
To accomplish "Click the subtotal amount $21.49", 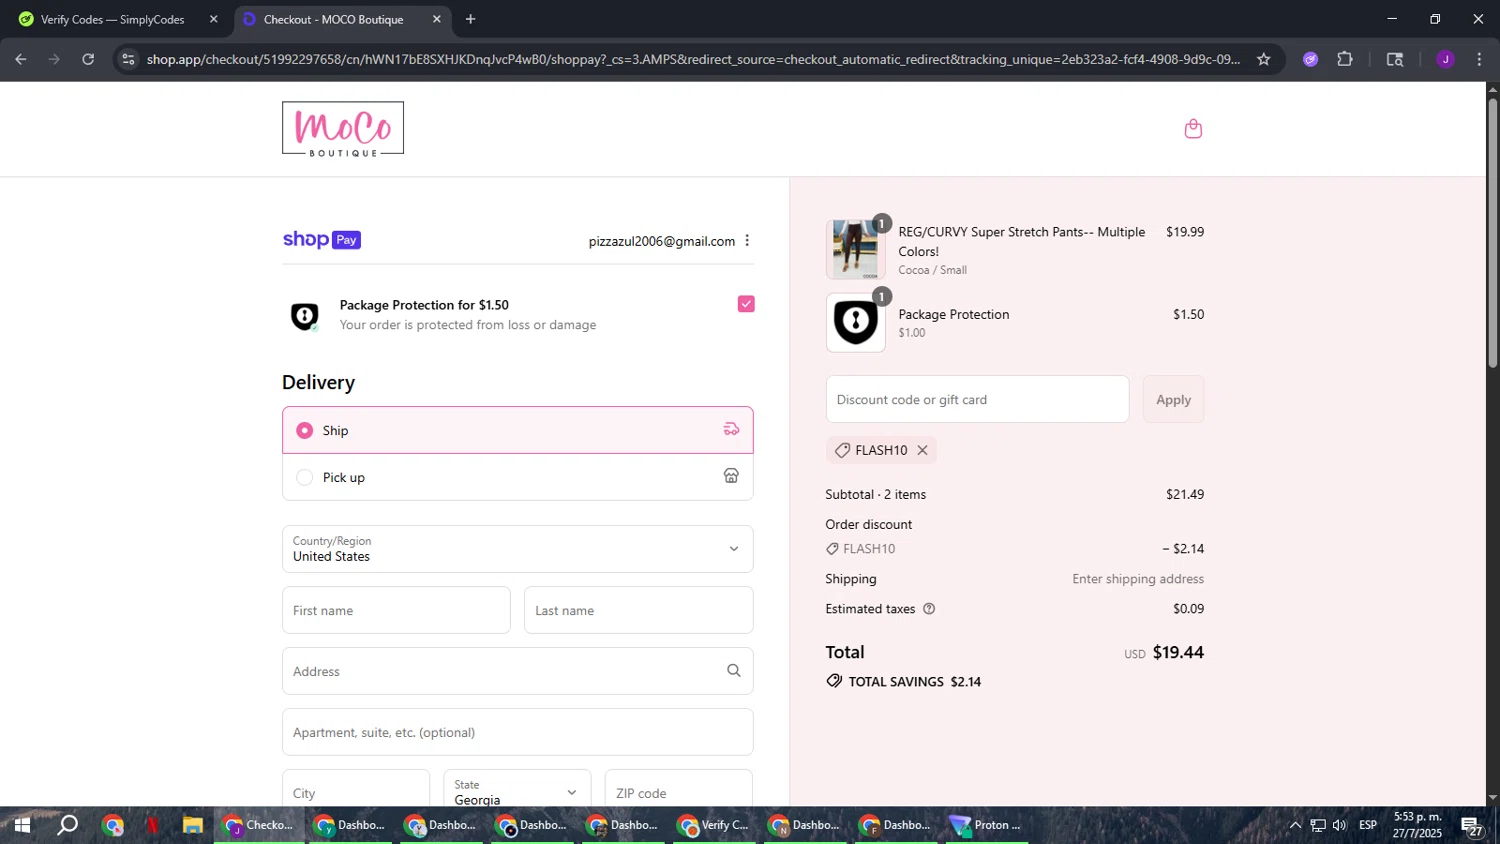I will [x=1185, y=494].
